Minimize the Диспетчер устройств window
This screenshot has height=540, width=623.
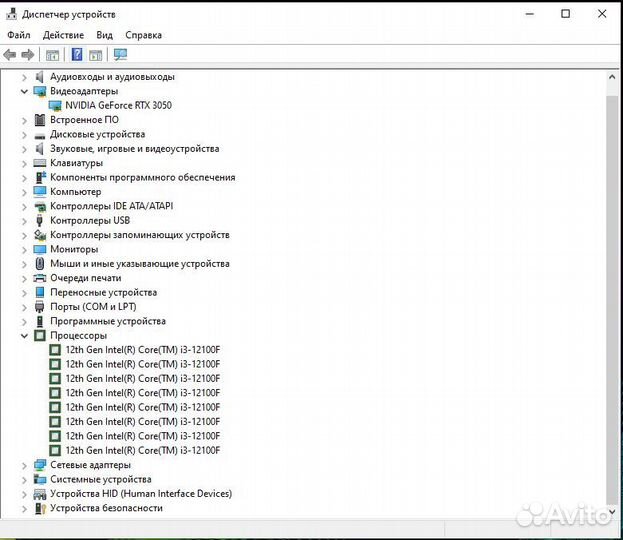(530, 14)
